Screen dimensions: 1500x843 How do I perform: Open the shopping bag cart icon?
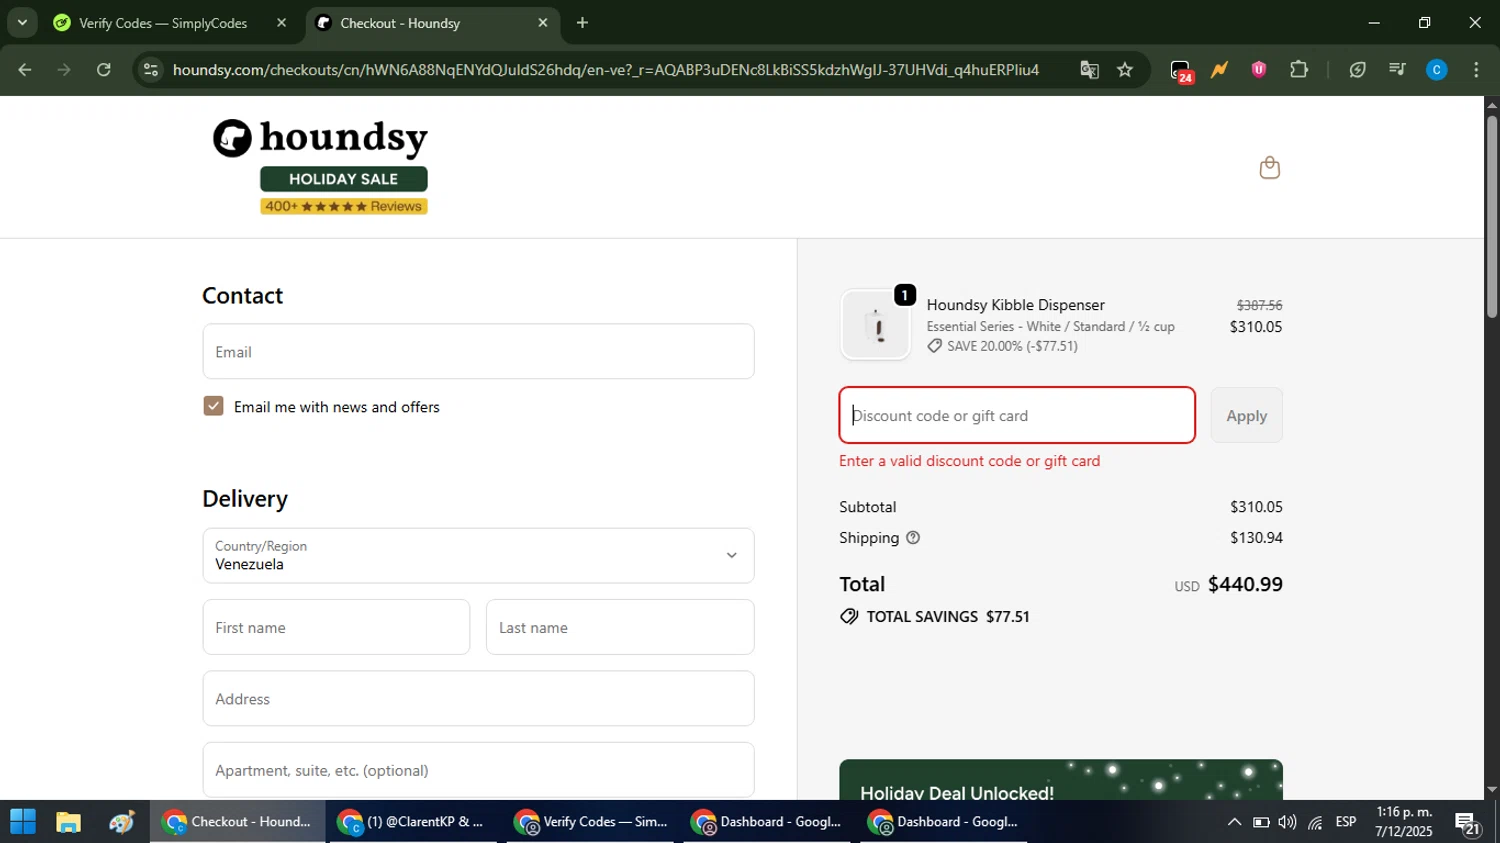[x=1269, y=167]
